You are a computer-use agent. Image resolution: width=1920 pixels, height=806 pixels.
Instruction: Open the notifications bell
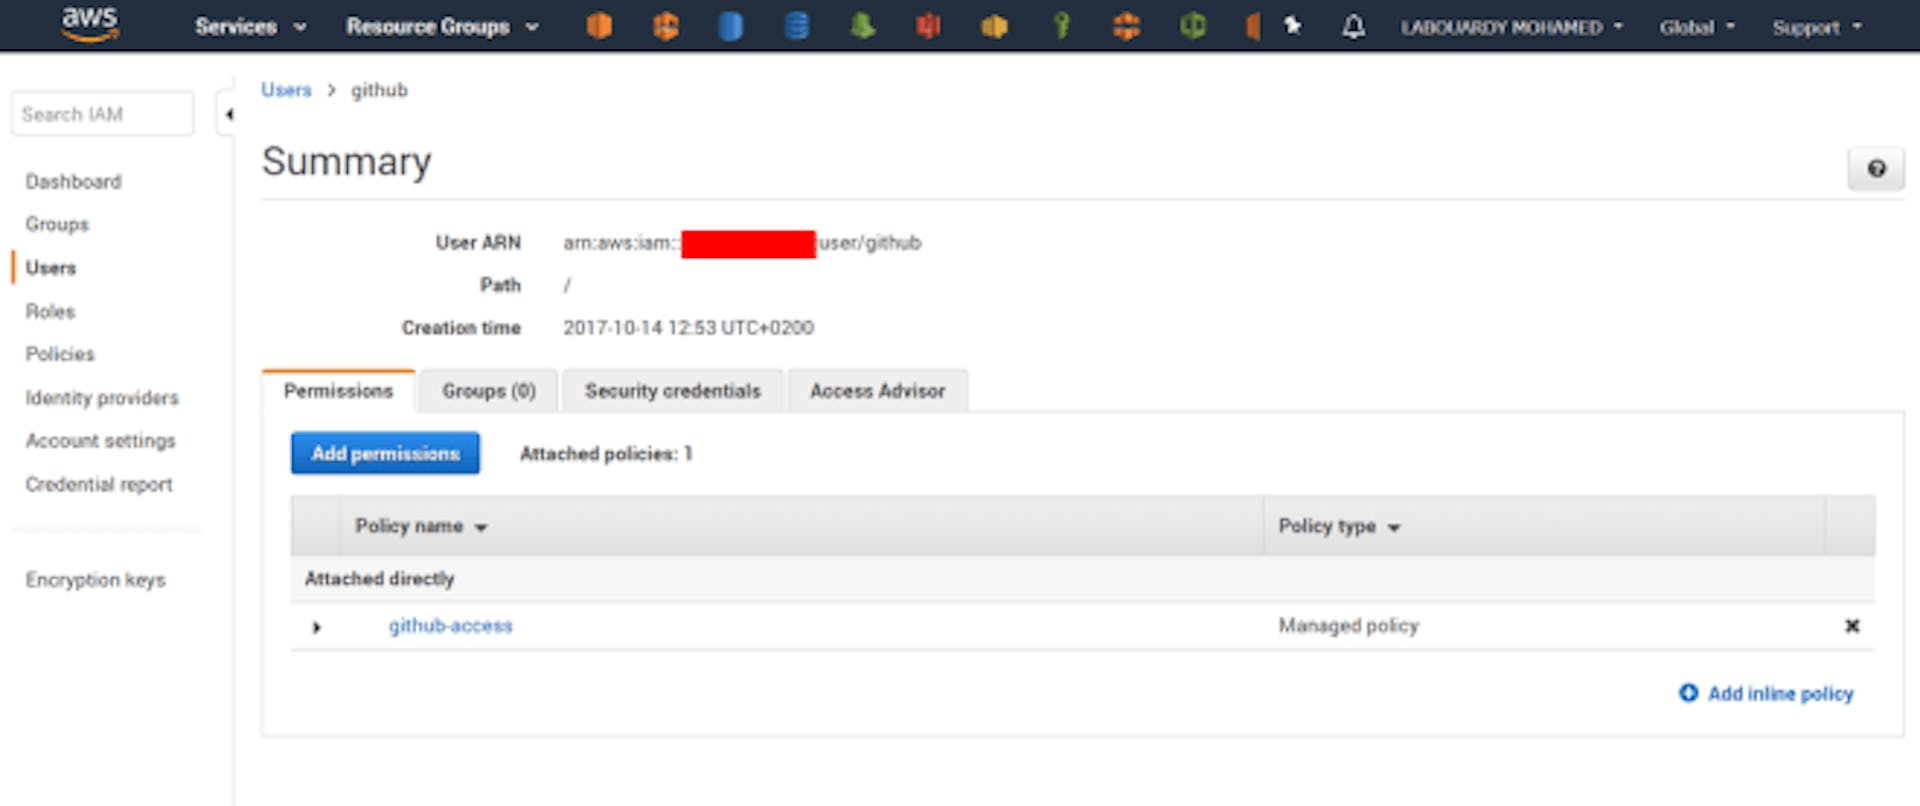(1353, 26)
